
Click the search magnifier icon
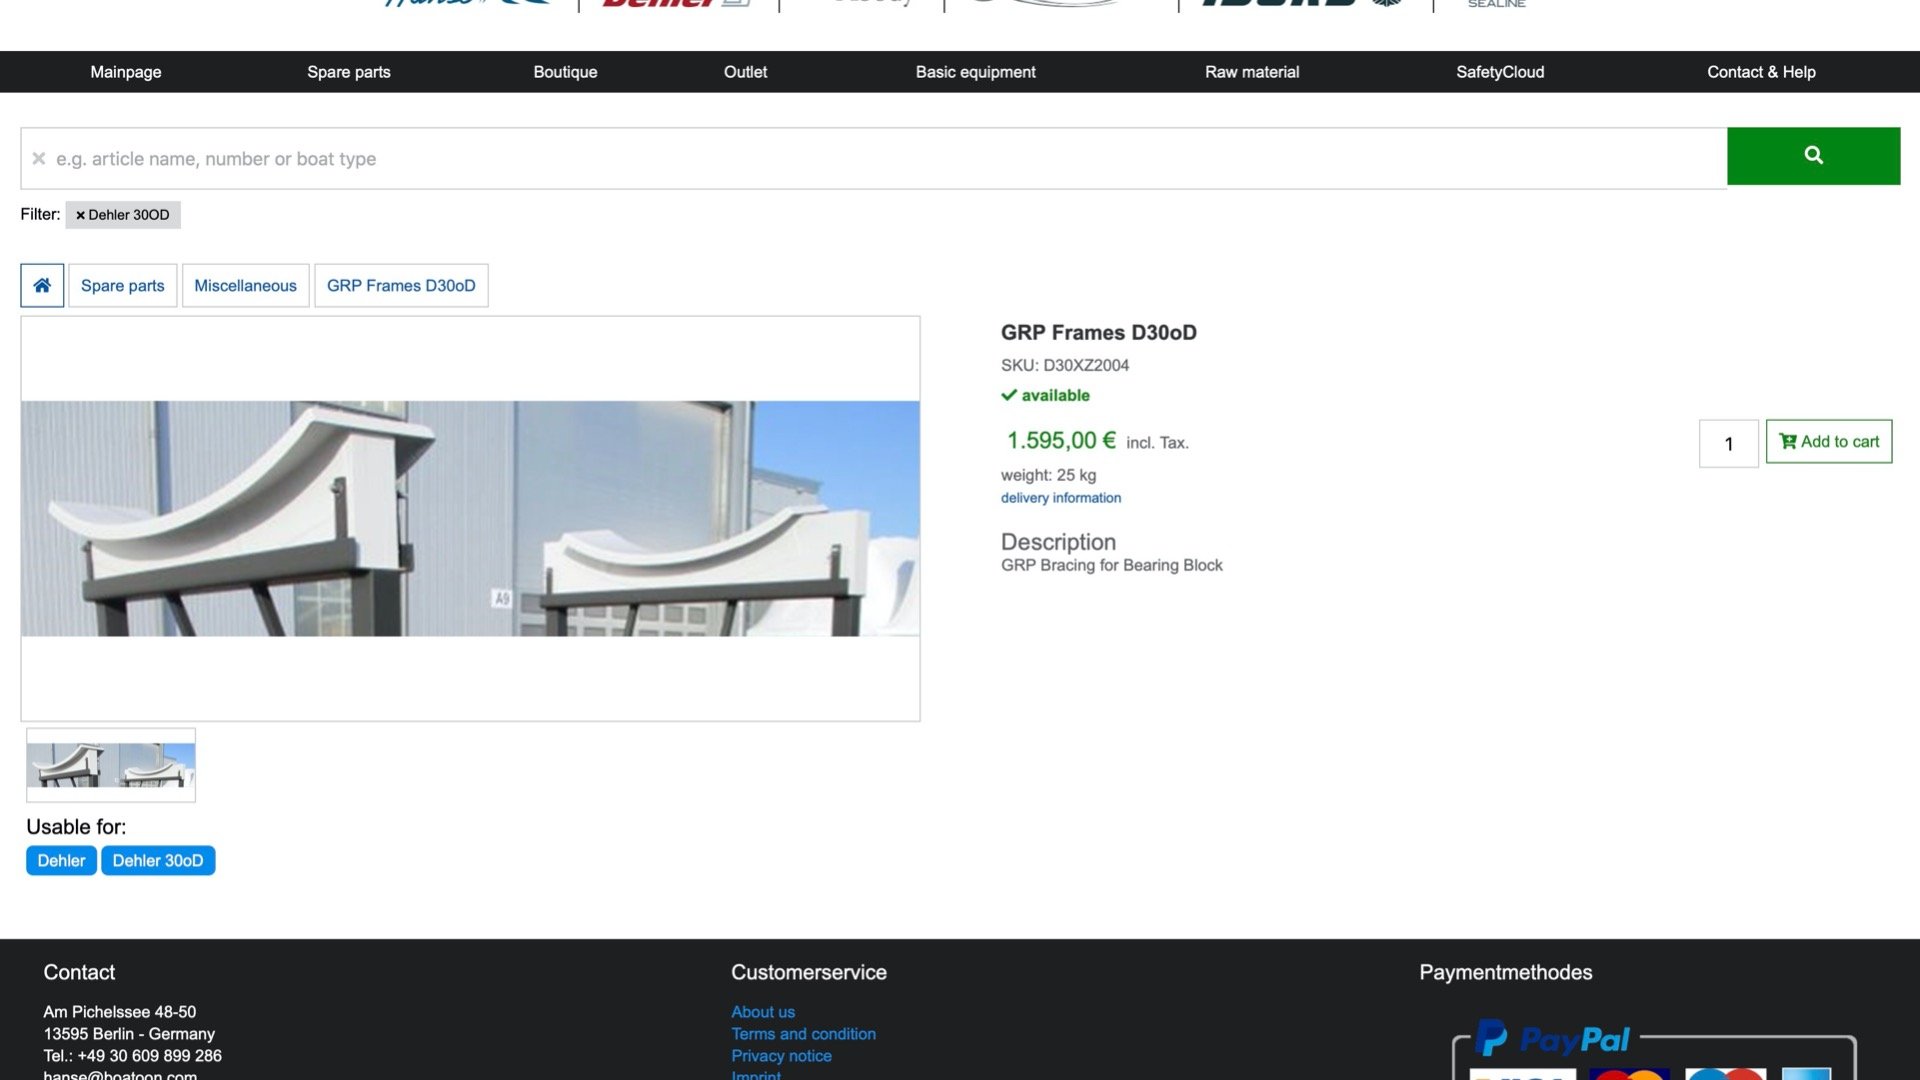(1813, 155)
